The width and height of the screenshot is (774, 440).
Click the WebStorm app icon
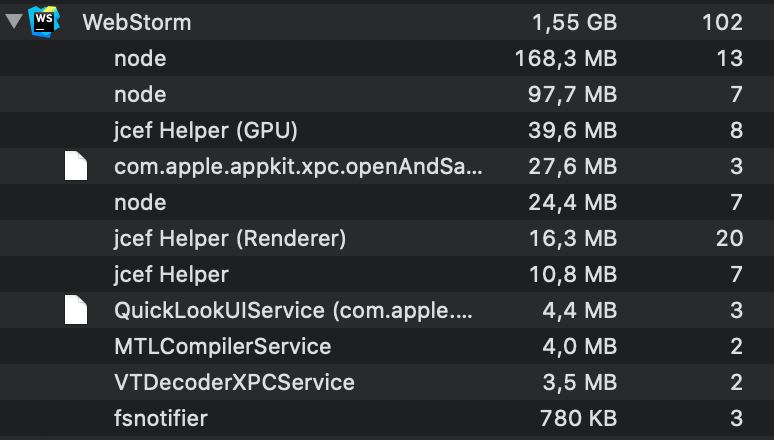click(x=44, y=22)
